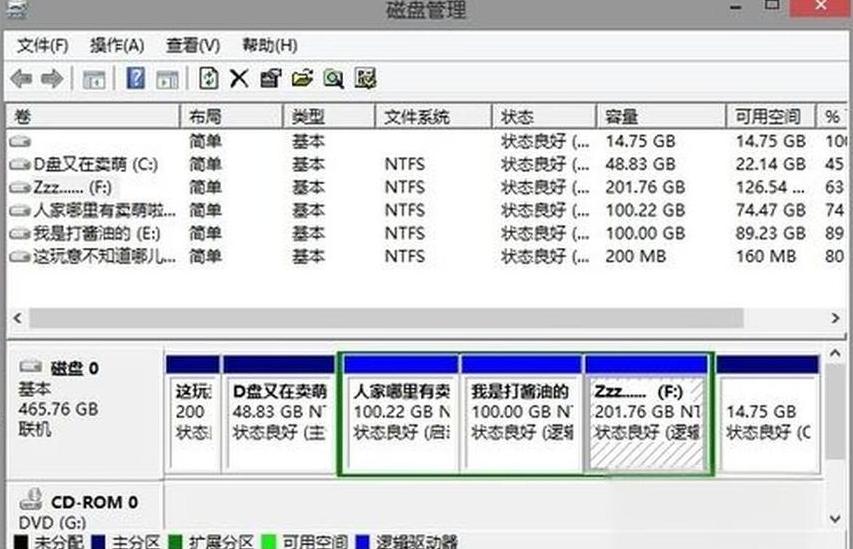853x549 pixels.
Task: Sort by the 文件系统 column header
Action: [434, 116]
